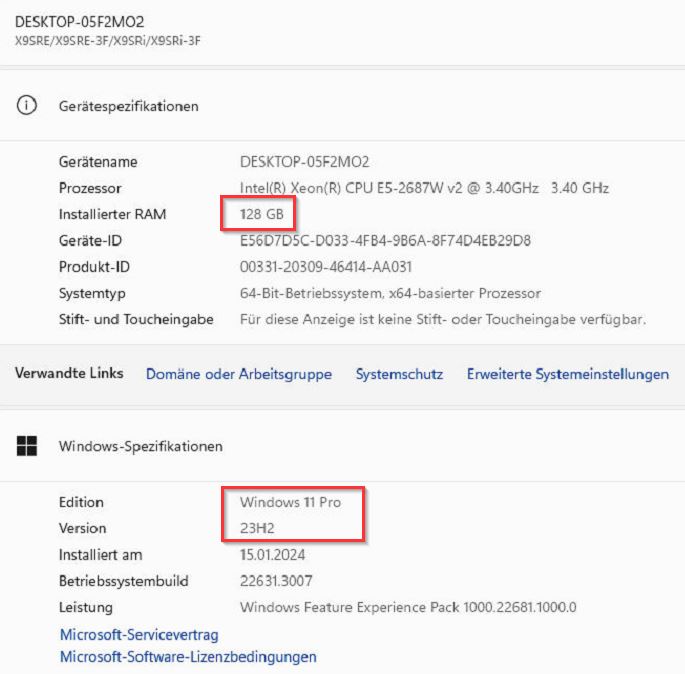This screenshot has width=685, height=674.
Task: Click the 128 GB installed RAM value
Action: [262, 214]
